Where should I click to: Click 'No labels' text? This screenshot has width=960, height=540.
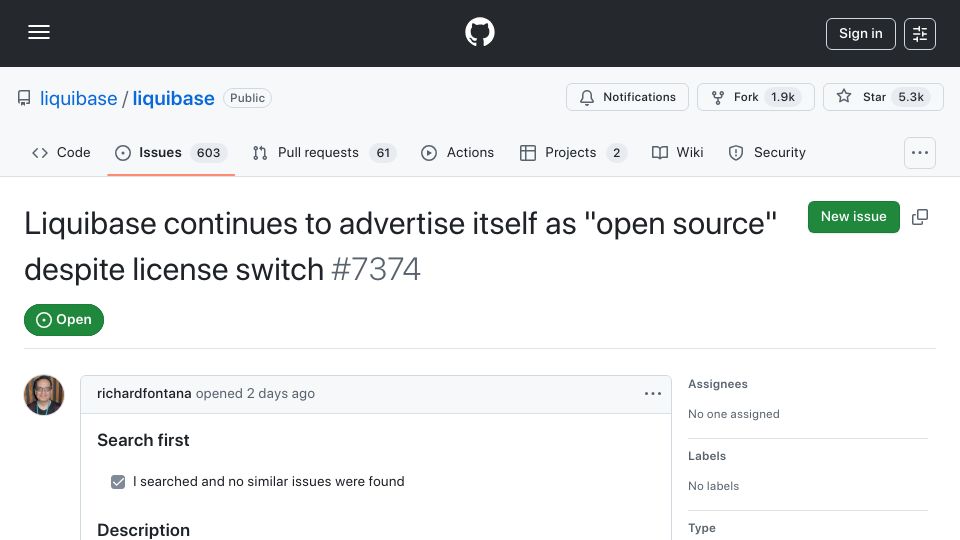[713, 486]
